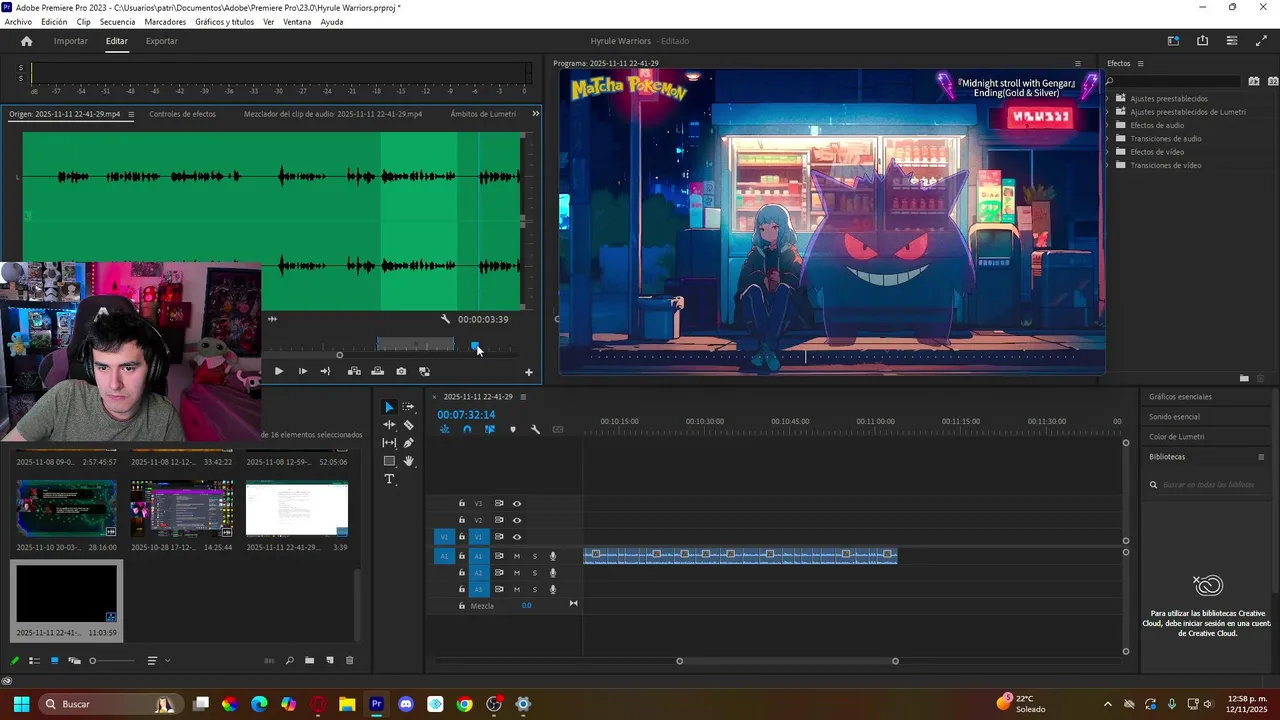The image size is (1280, 720).
Task: Select the Slip tool
Action: 389,443
